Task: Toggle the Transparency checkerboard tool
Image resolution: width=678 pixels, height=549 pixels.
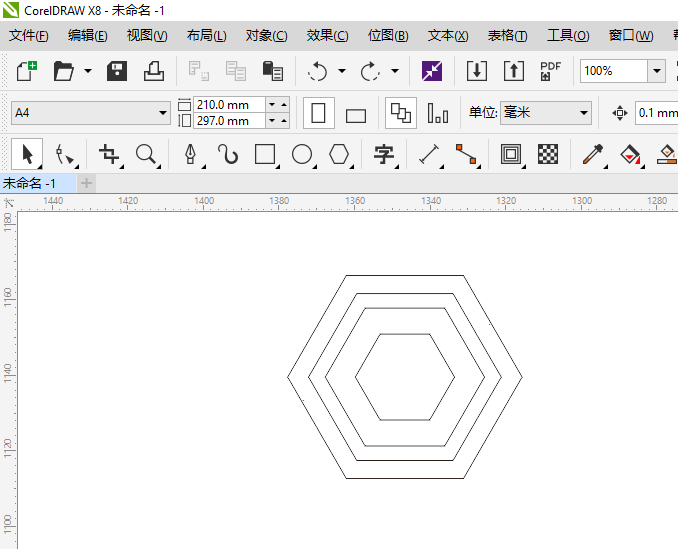Action: tap(548, 154)
